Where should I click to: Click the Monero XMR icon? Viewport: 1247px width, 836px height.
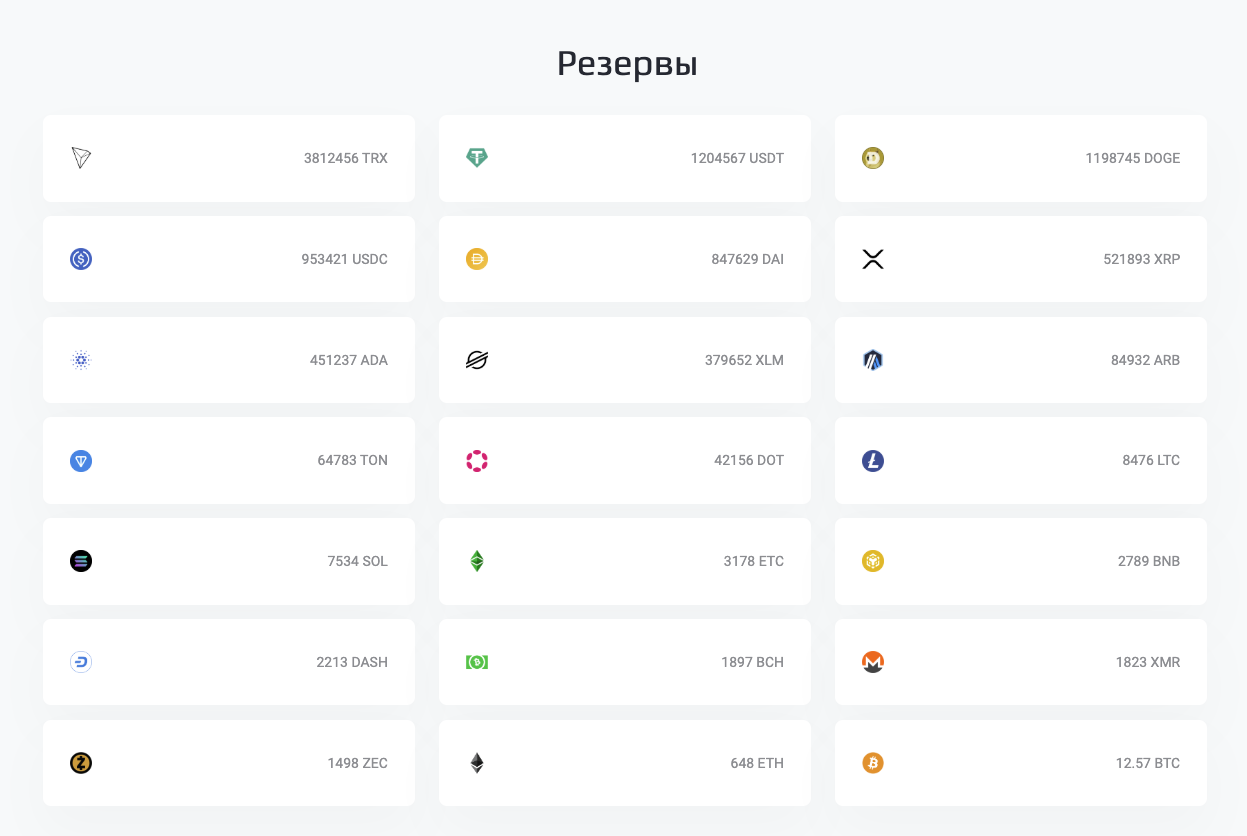pos(873,662)
